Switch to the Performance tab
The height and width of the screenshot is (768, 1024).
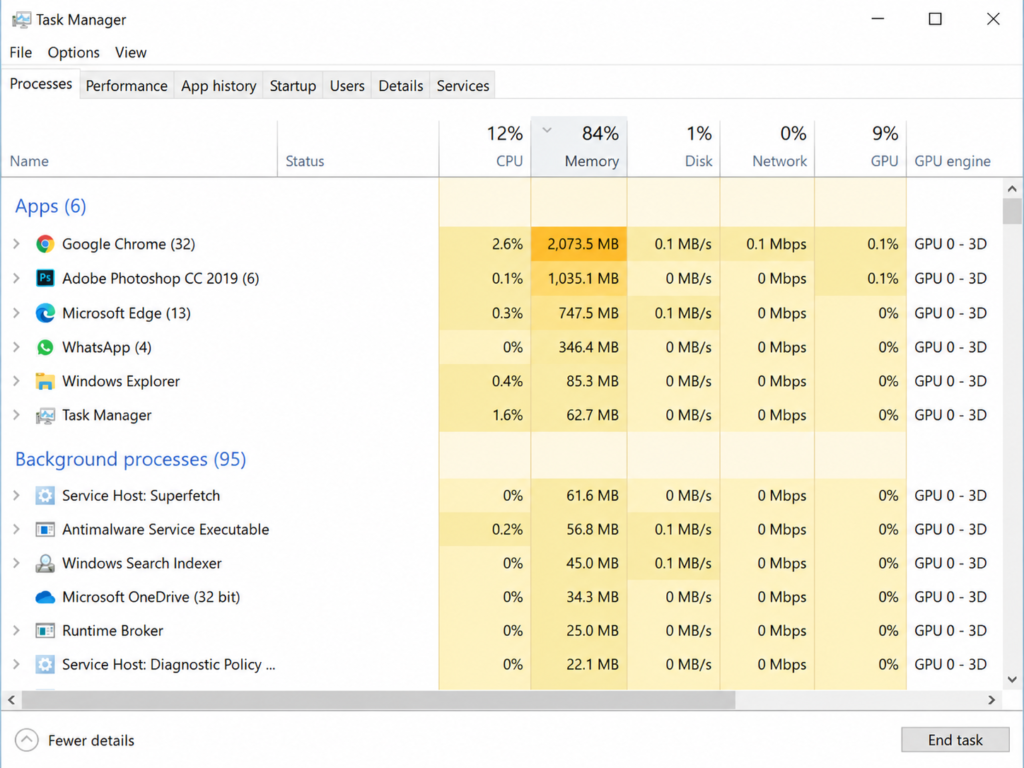click(x=127, y=86)
